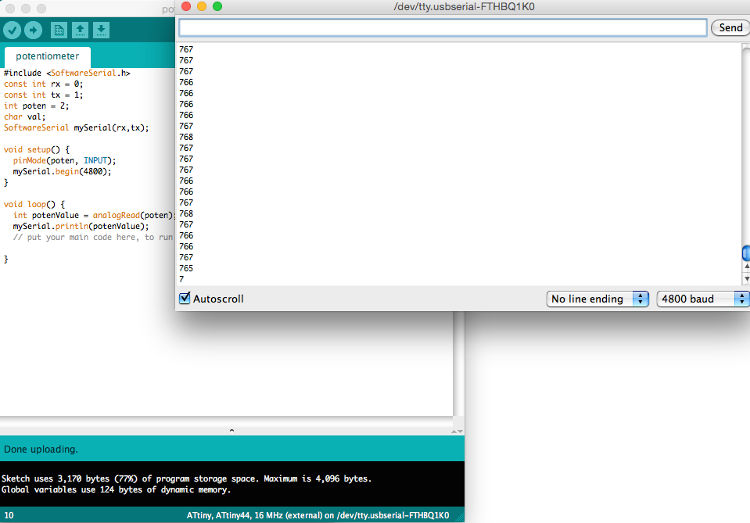This screenshot has height=523, width=750.
Task: Close the serial monitor window with red button
Action: [187, 6]
